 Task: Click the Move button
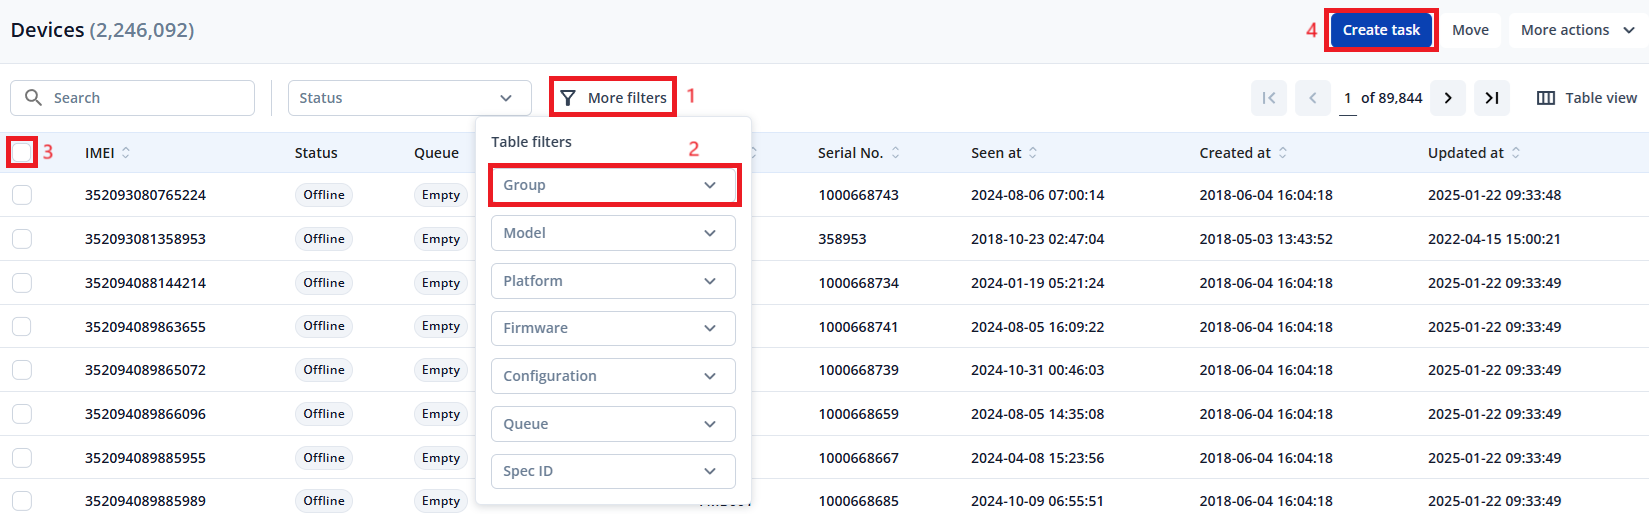click(x=1470, y=30)
